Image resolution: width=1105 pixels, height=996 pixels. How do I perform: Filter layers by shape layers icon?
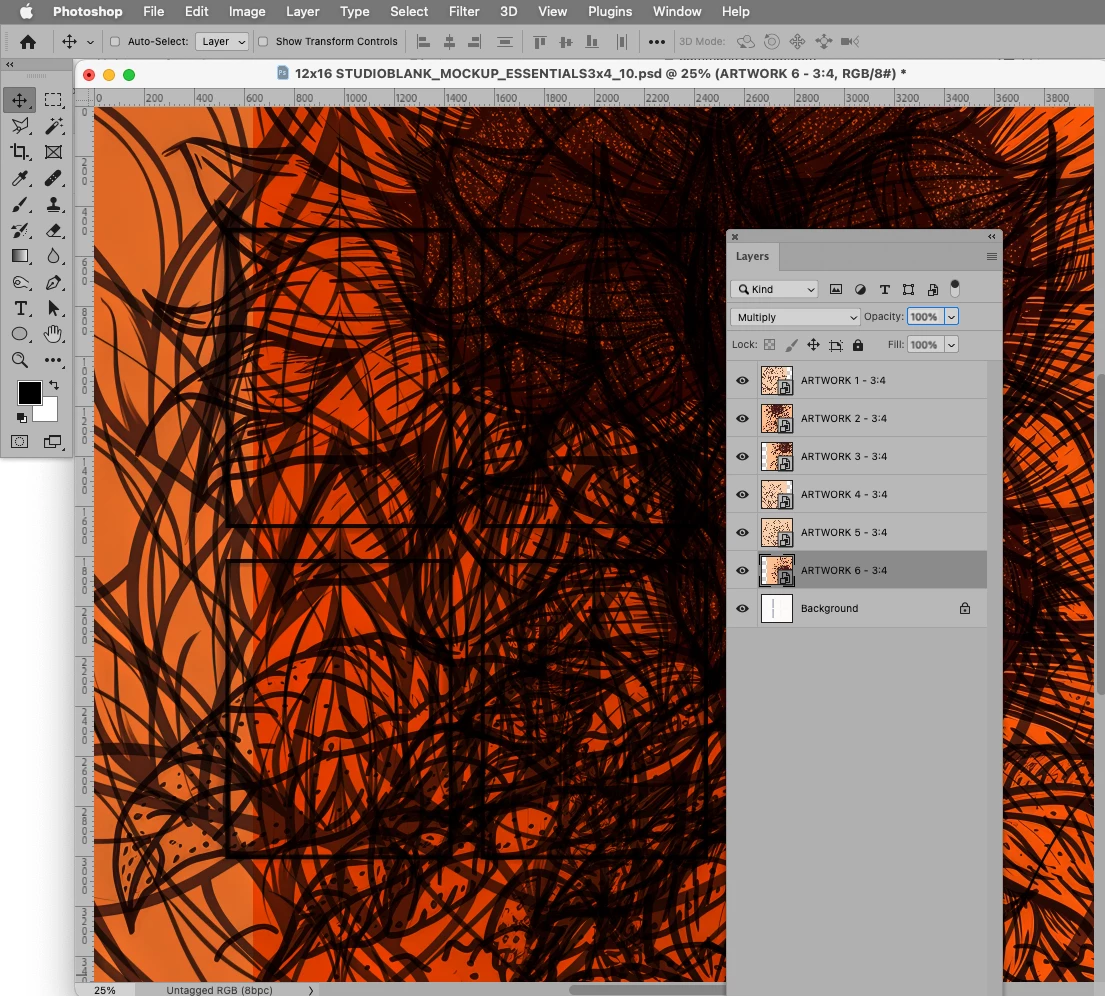908,289
